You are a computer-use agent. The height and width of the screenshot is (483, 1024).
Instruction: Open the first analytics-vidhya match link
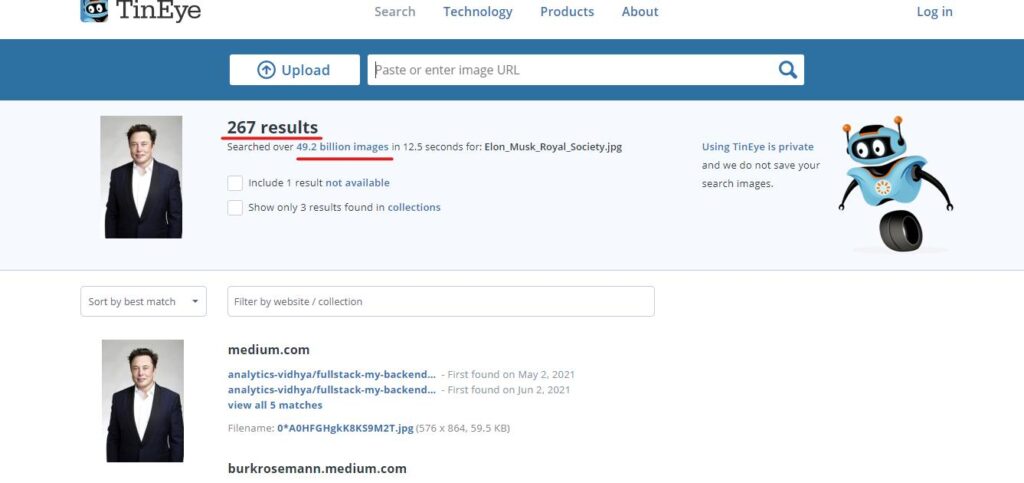click(x=331, y=375)
